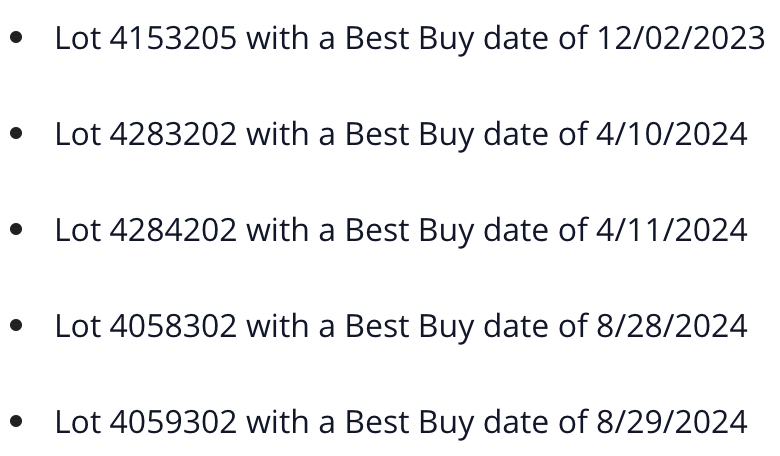This screenshot has width=780, height=456.
Task: Click the bullet before Lot 4153205
Action: tap(16, 37)
